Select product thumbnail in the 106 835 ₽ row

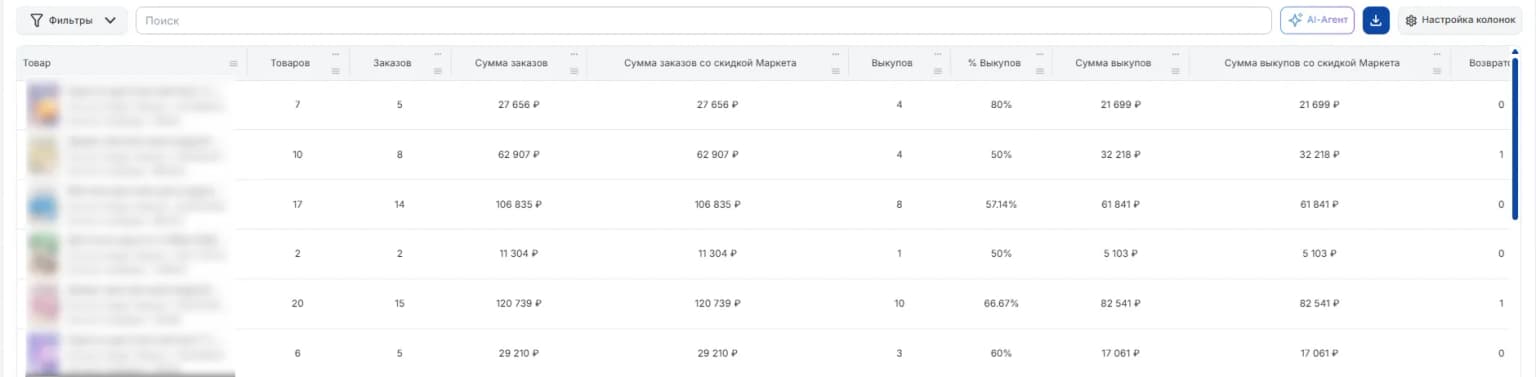(x=43, y=204)
